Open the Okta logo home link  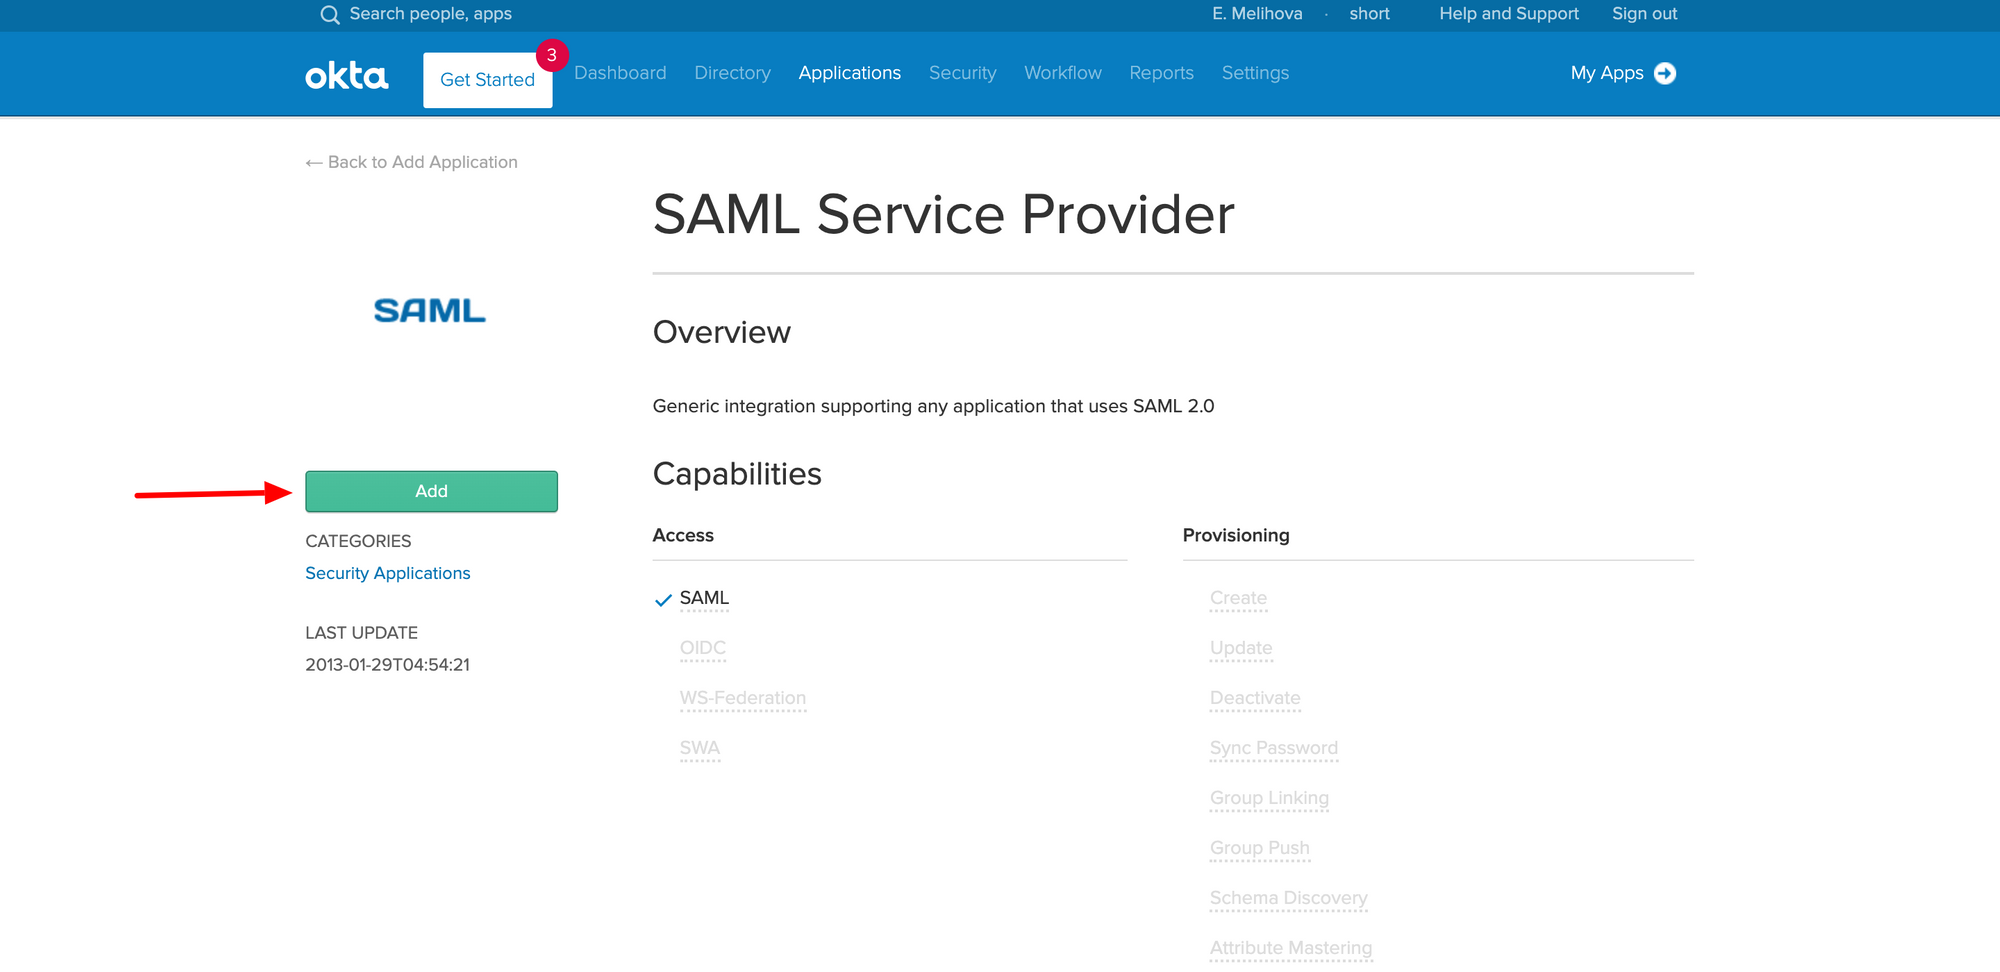pyautogui.click(x=347, y=76)
